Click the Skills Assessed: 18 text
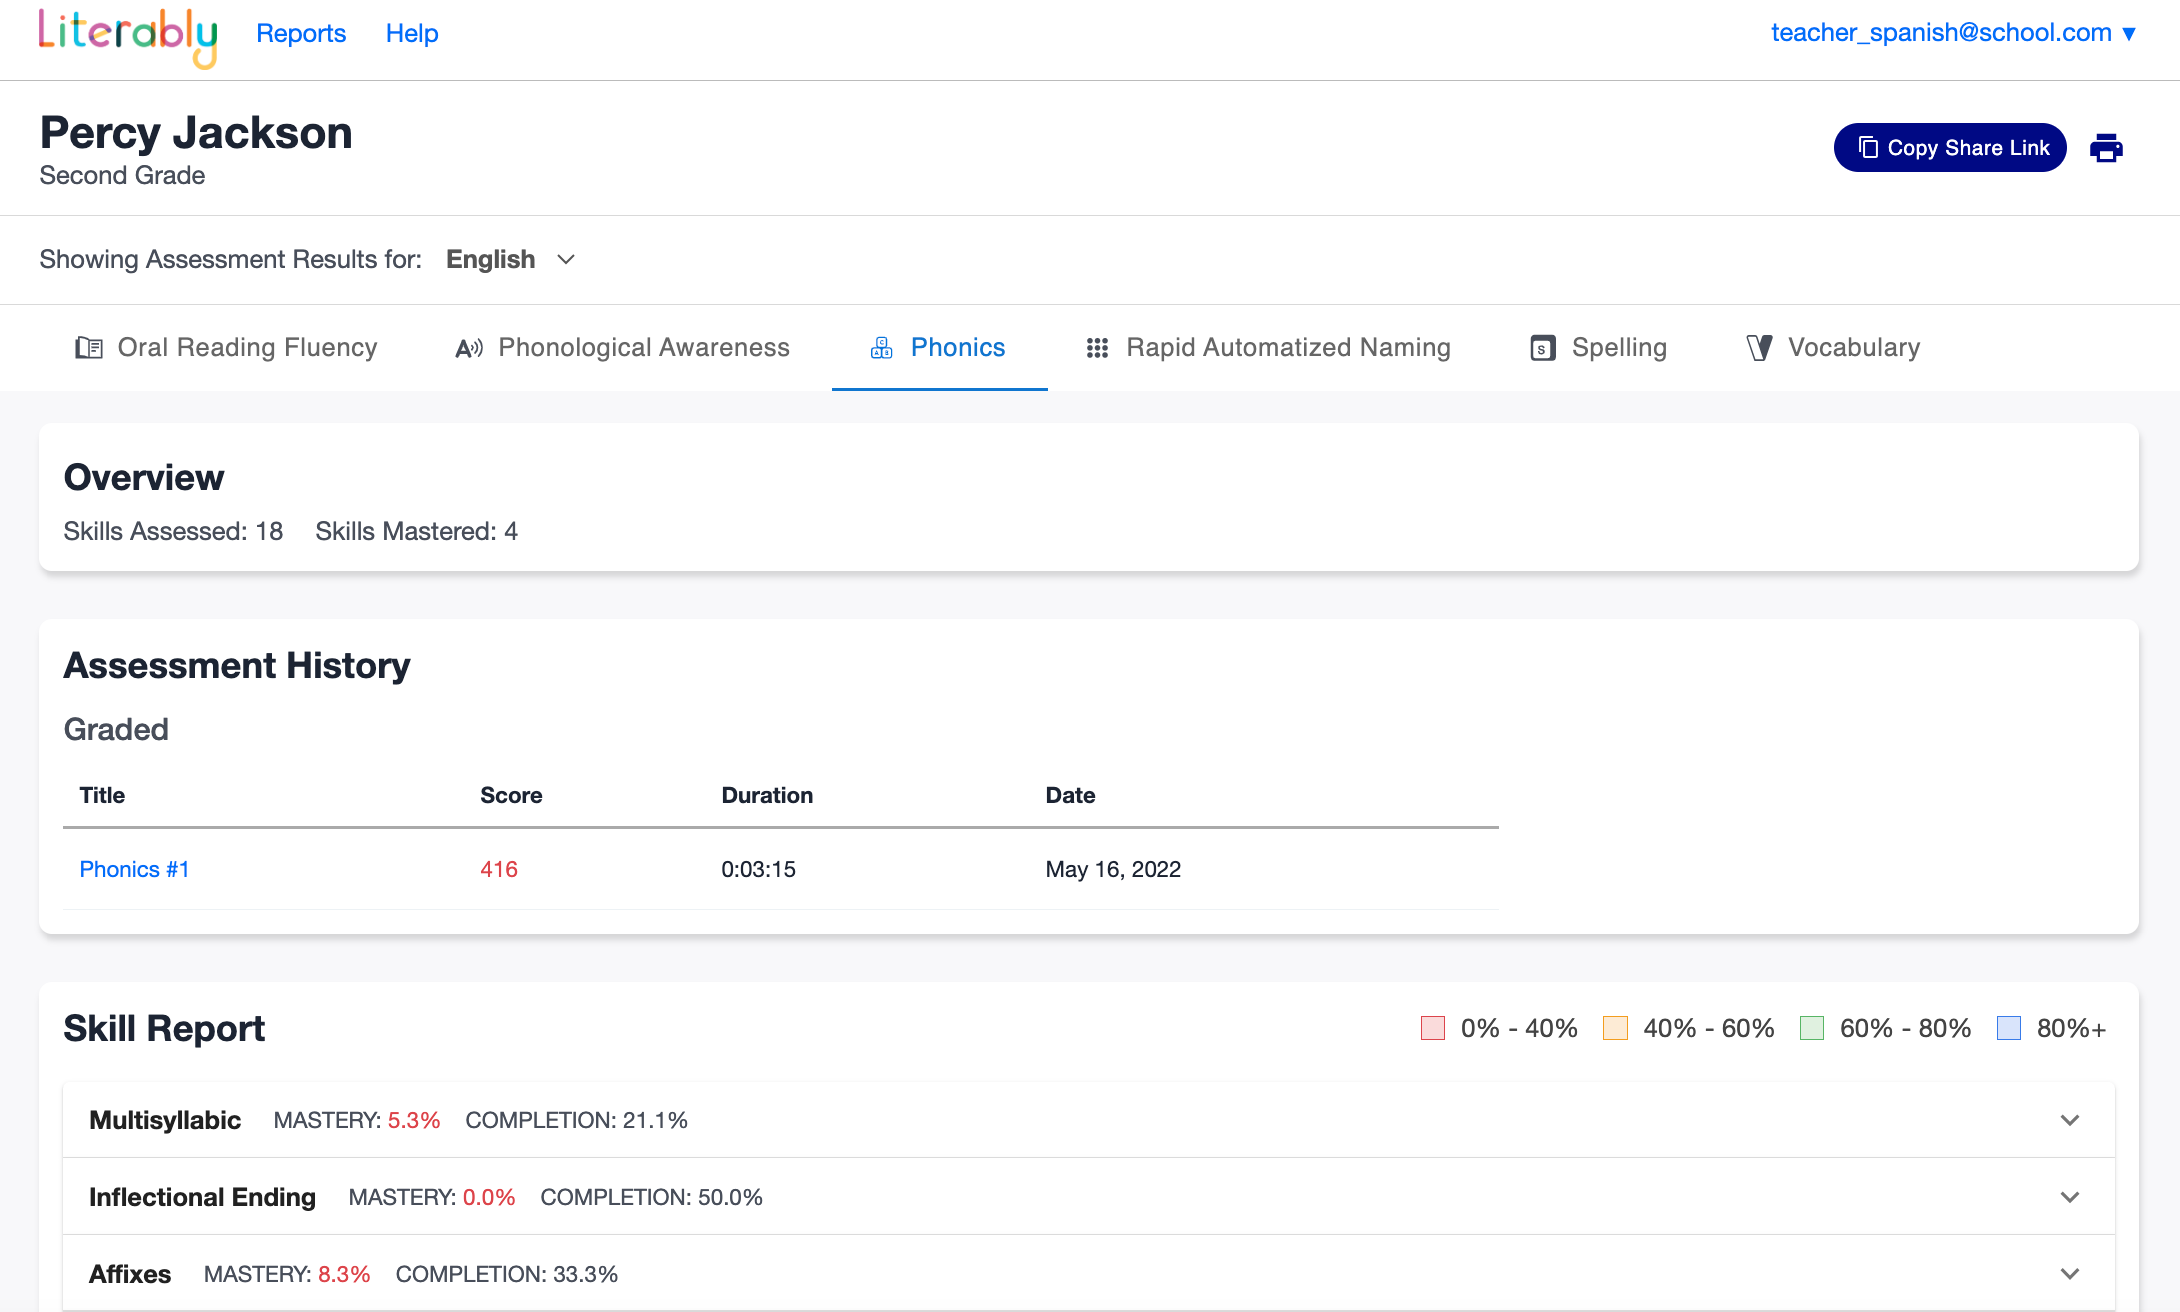 click(173, 532)
